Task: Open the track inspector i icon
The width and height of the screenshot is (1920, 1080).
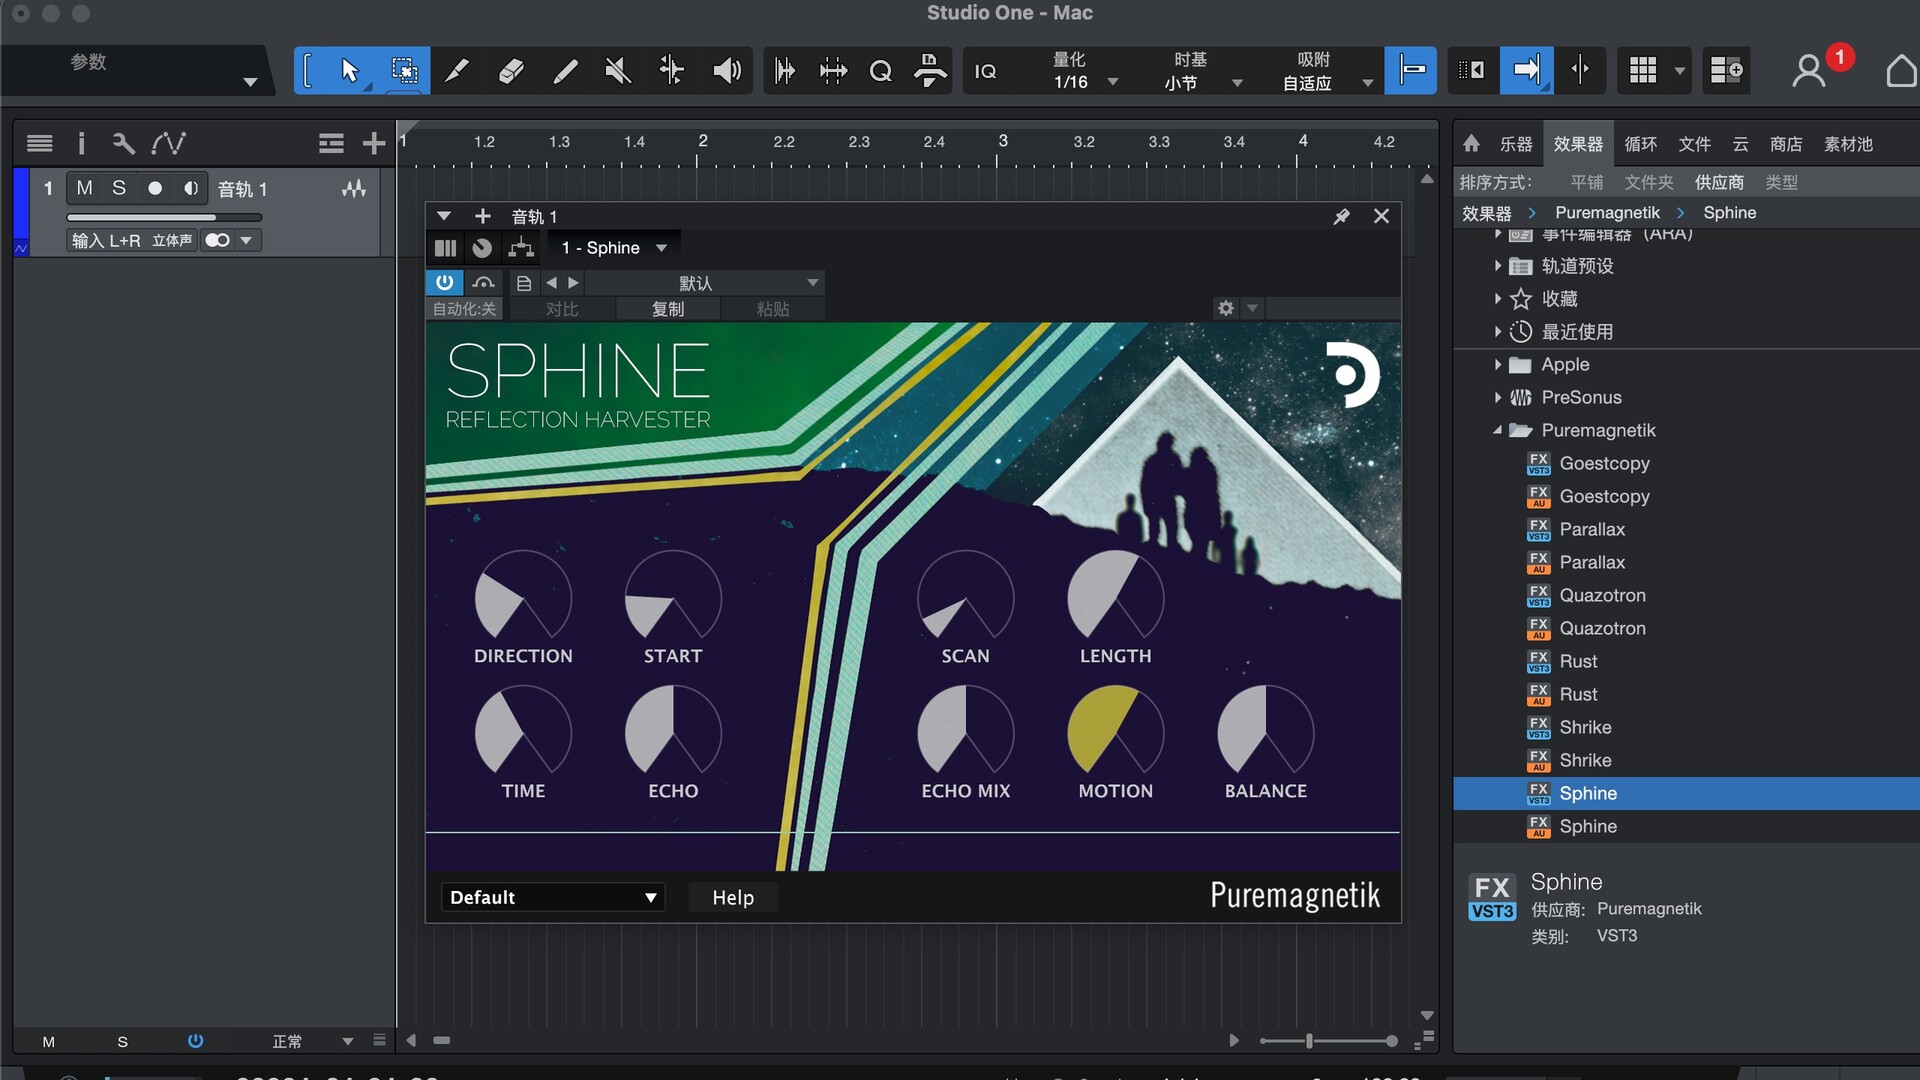Action: point(81,144)
